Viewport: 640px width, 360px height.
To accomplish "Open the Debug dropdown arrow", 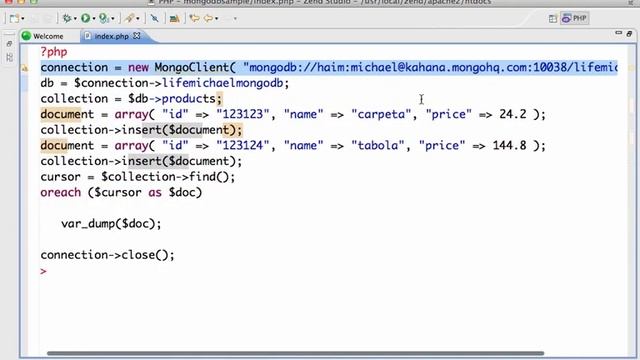I will pyautogui.click(x=75, y=19).
